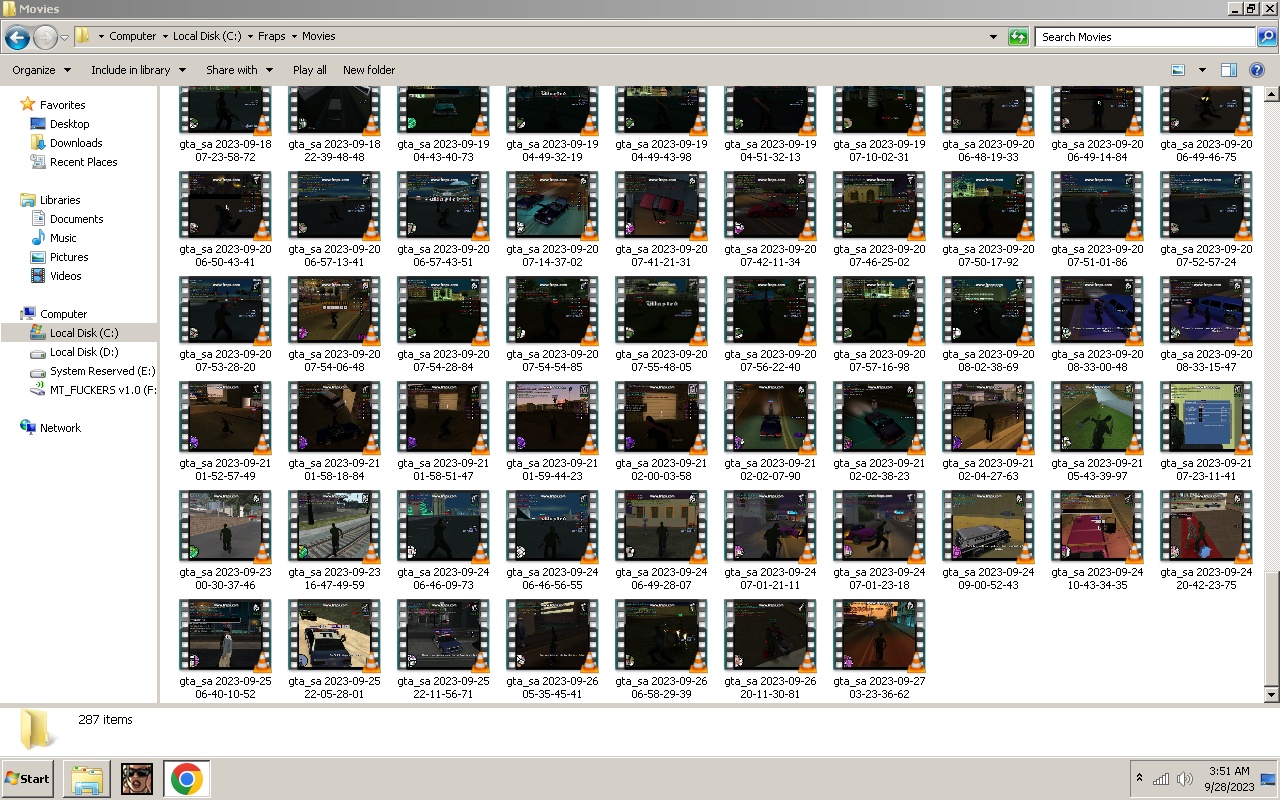The image size is (1280, 800).
Task: Expand the dropdown arrow after Fraps breadcrumb
Action: tap(294, 36)
